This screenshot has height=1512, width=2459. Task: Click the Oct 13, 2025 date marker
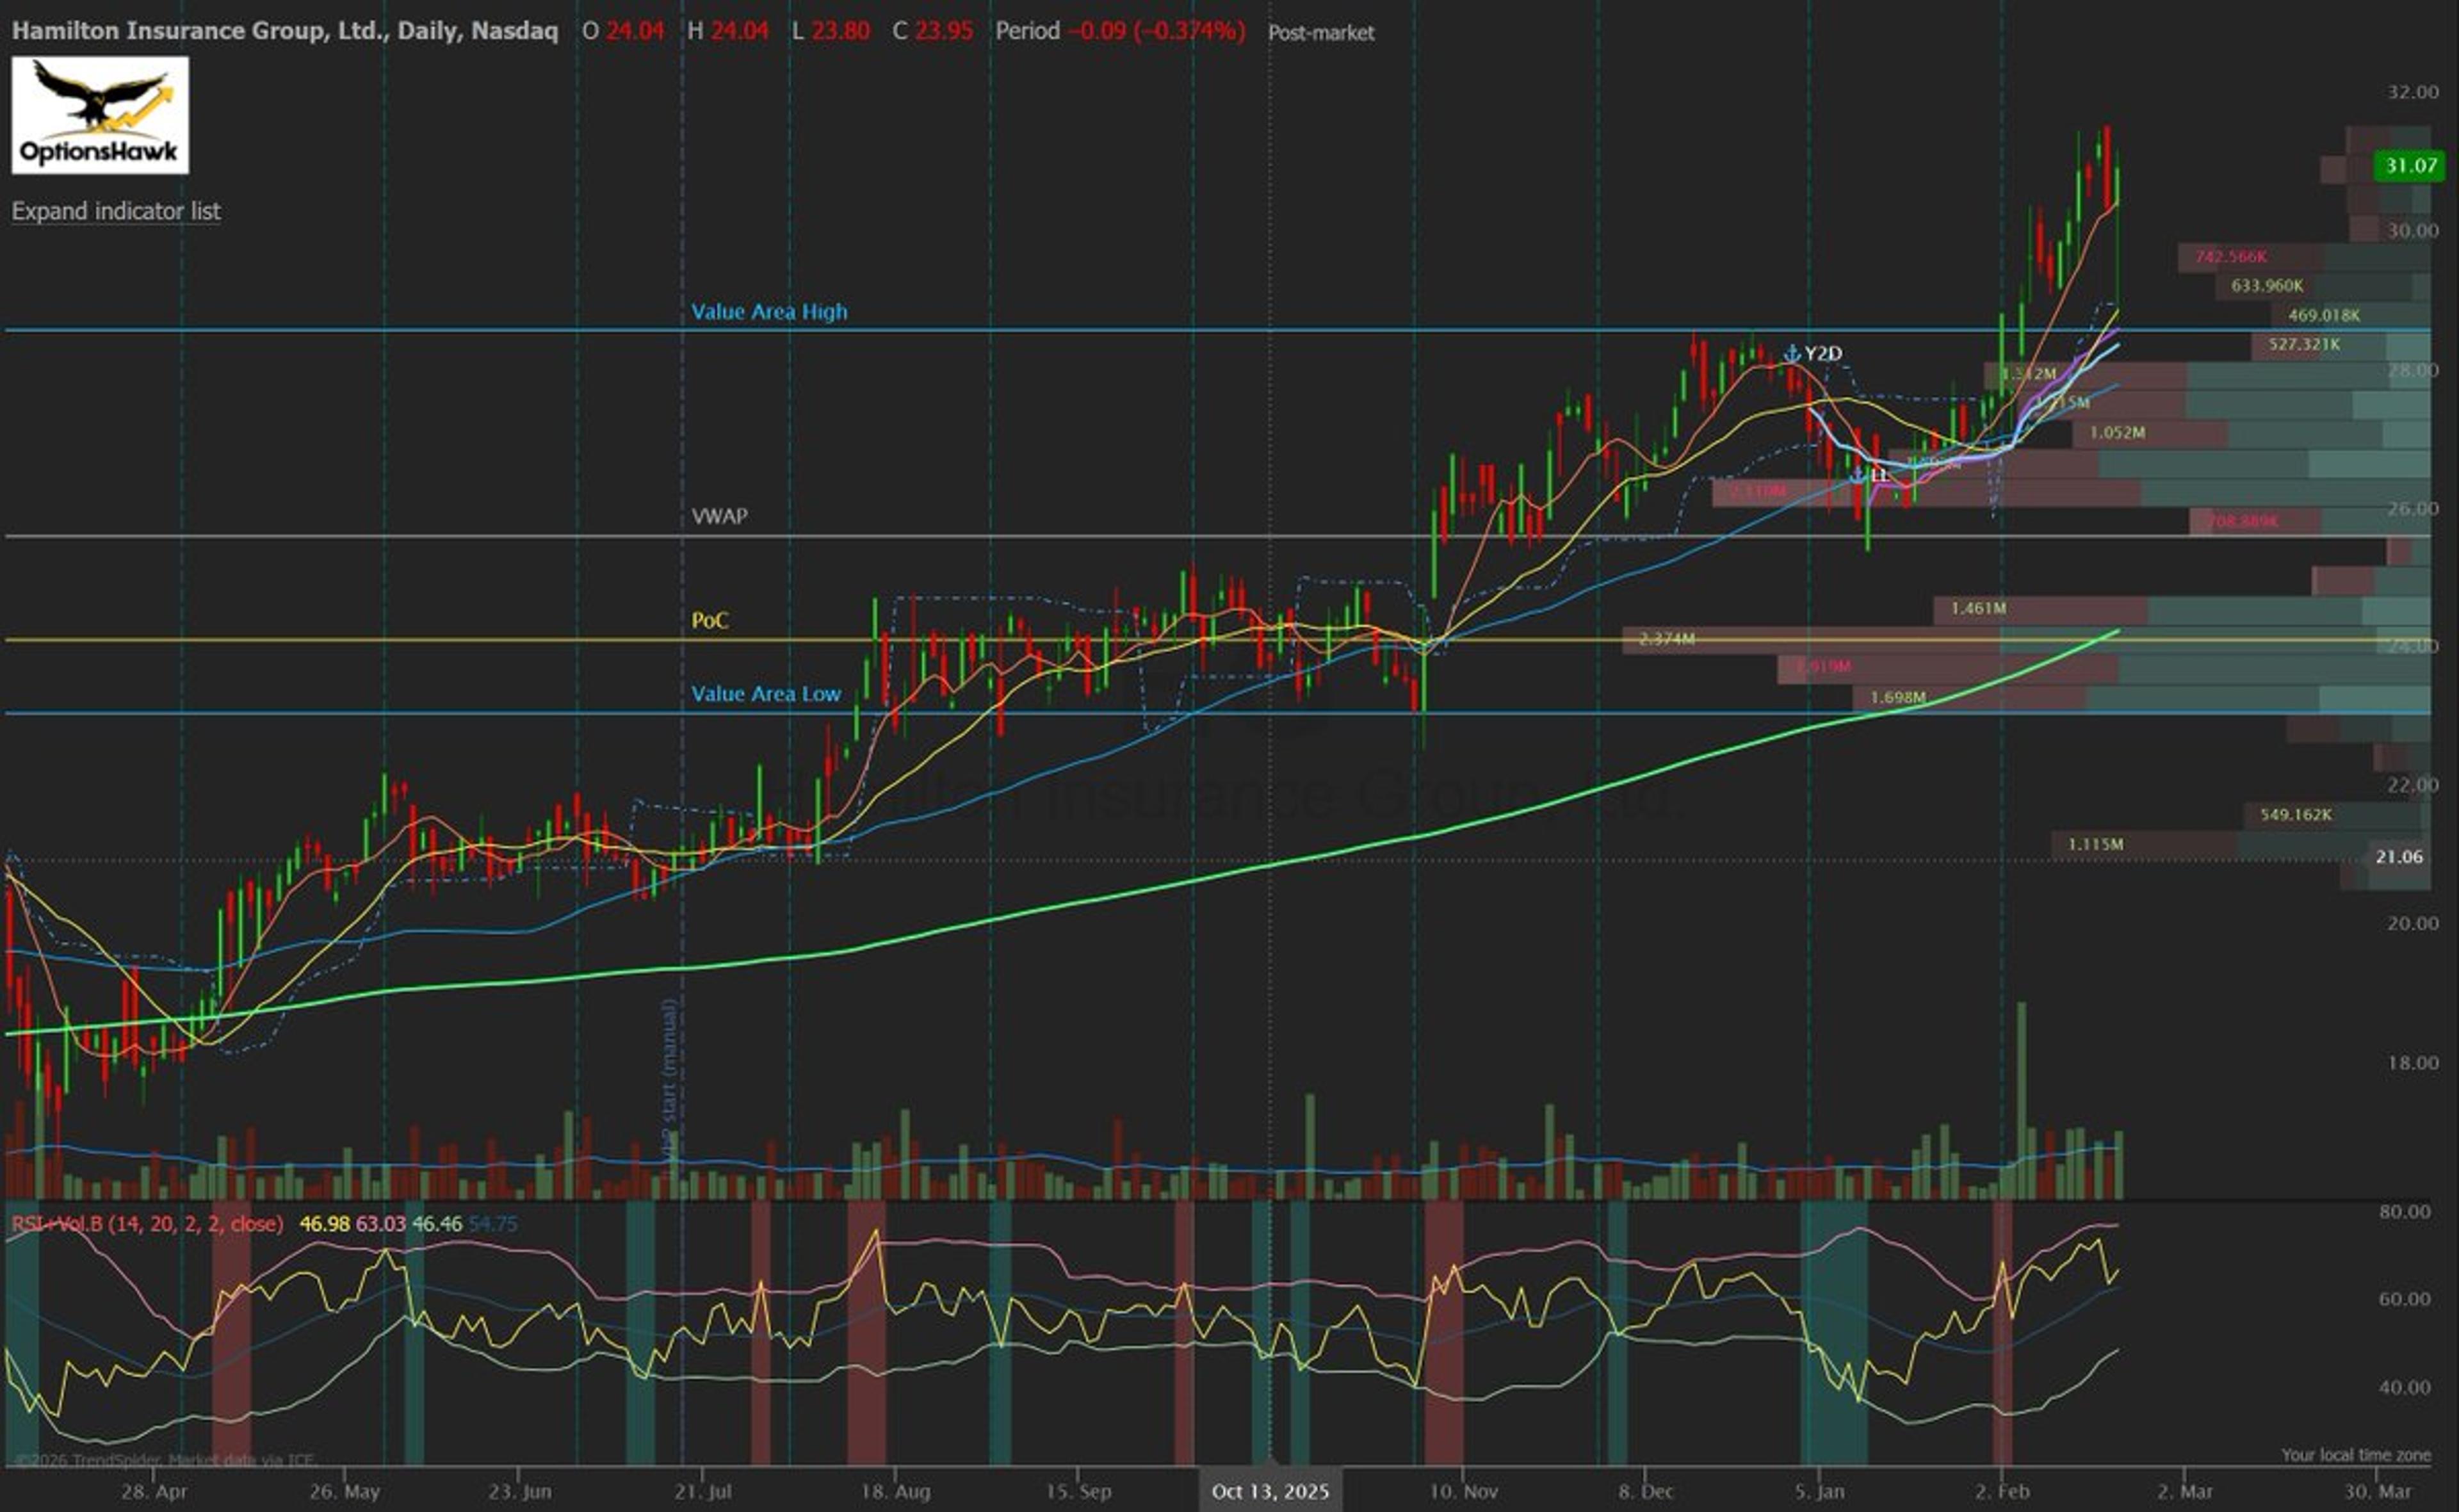[1270, 1491]
